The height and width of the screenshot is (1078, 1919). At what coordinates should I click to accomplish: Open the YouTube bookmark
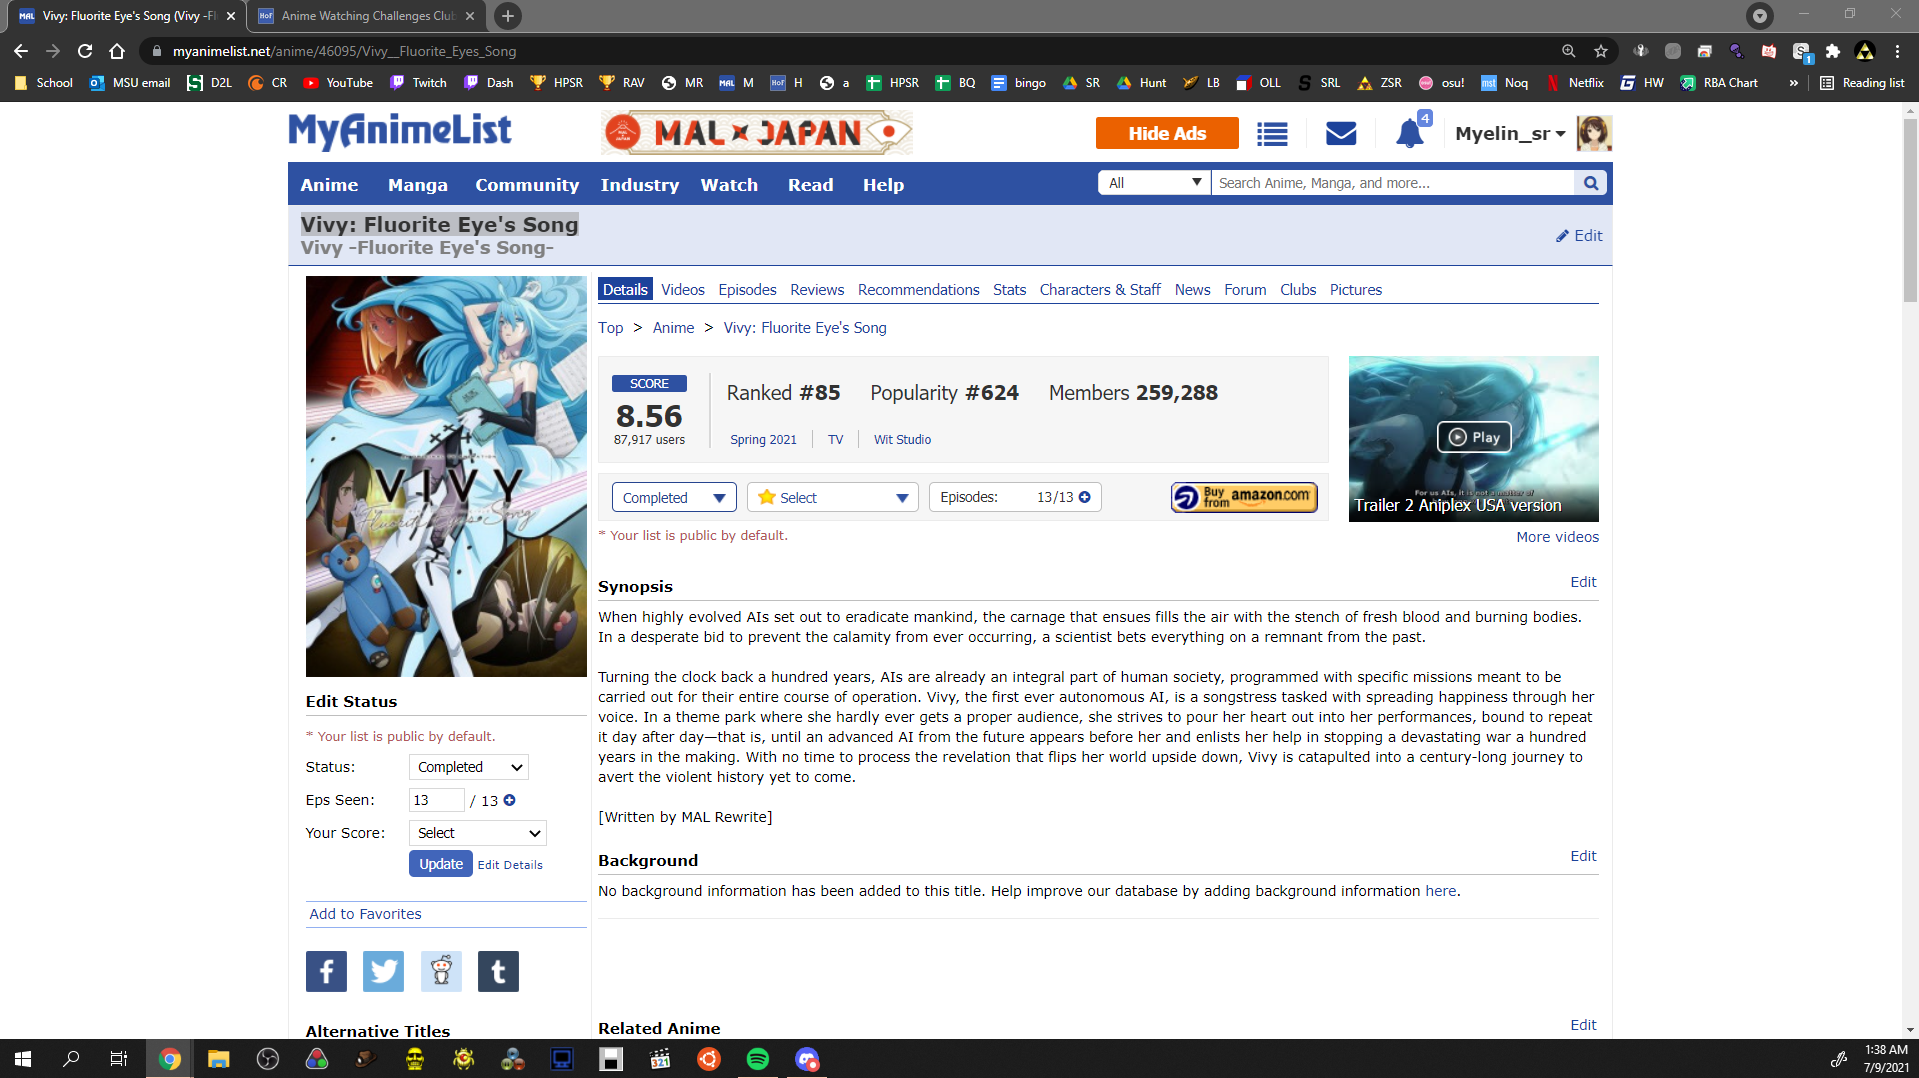338,83
